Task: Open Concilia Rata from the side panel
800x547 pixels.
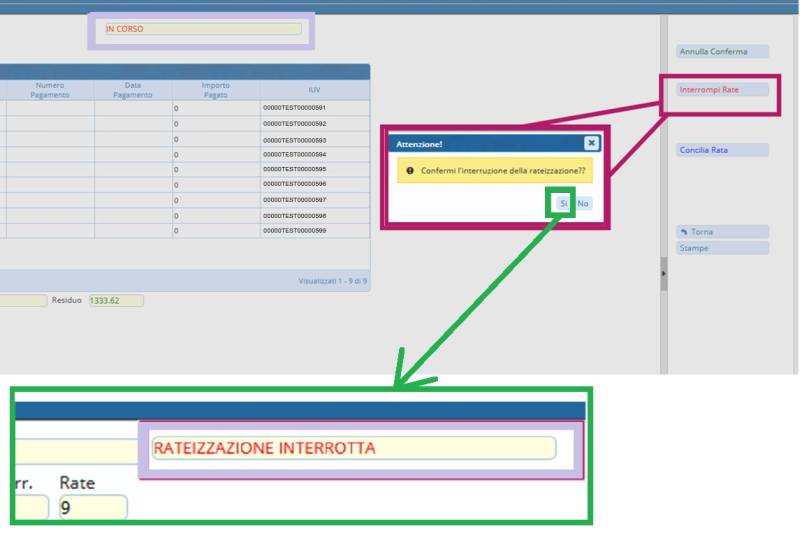Action: [723, 150]
